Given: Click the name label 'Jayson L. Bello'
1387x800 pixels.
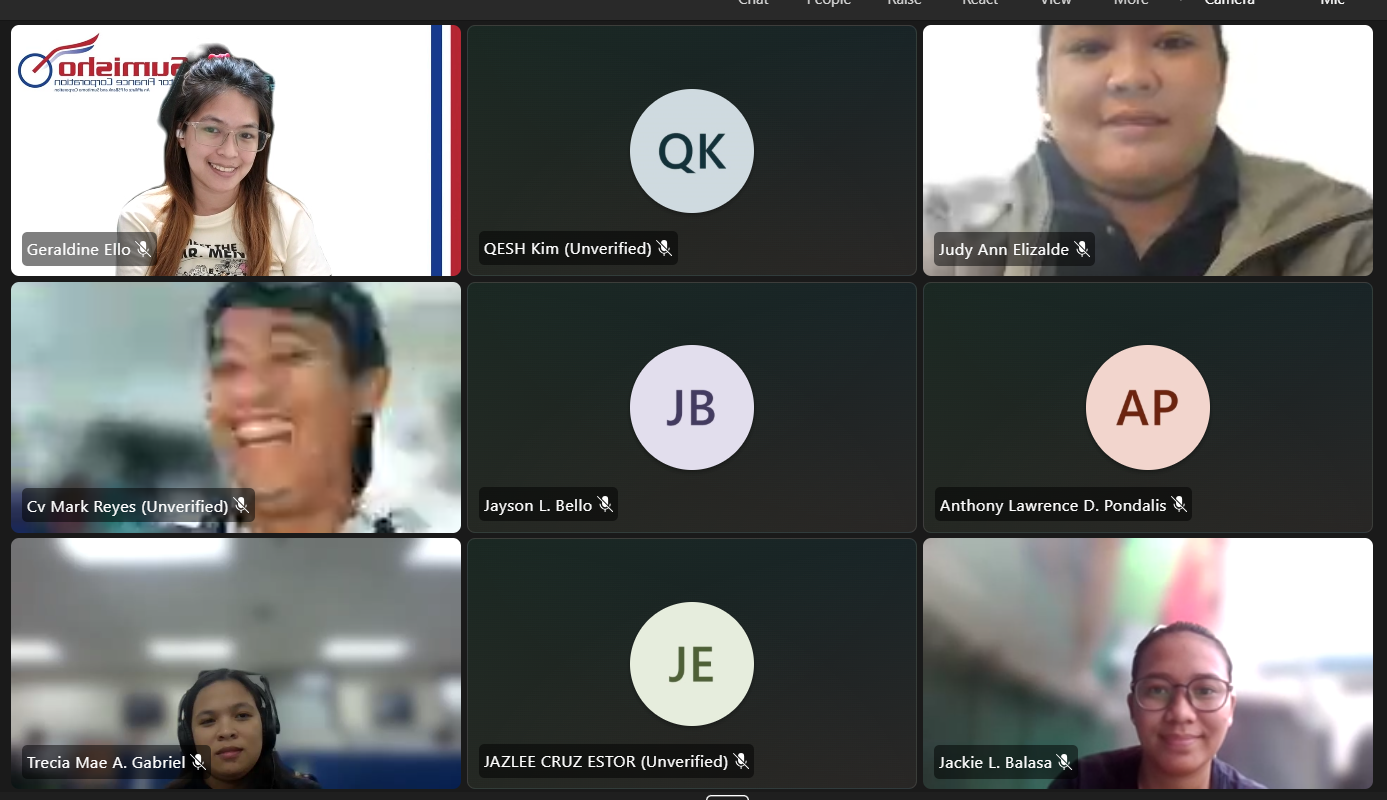Looking at the screenshot, I should [538, 505].
